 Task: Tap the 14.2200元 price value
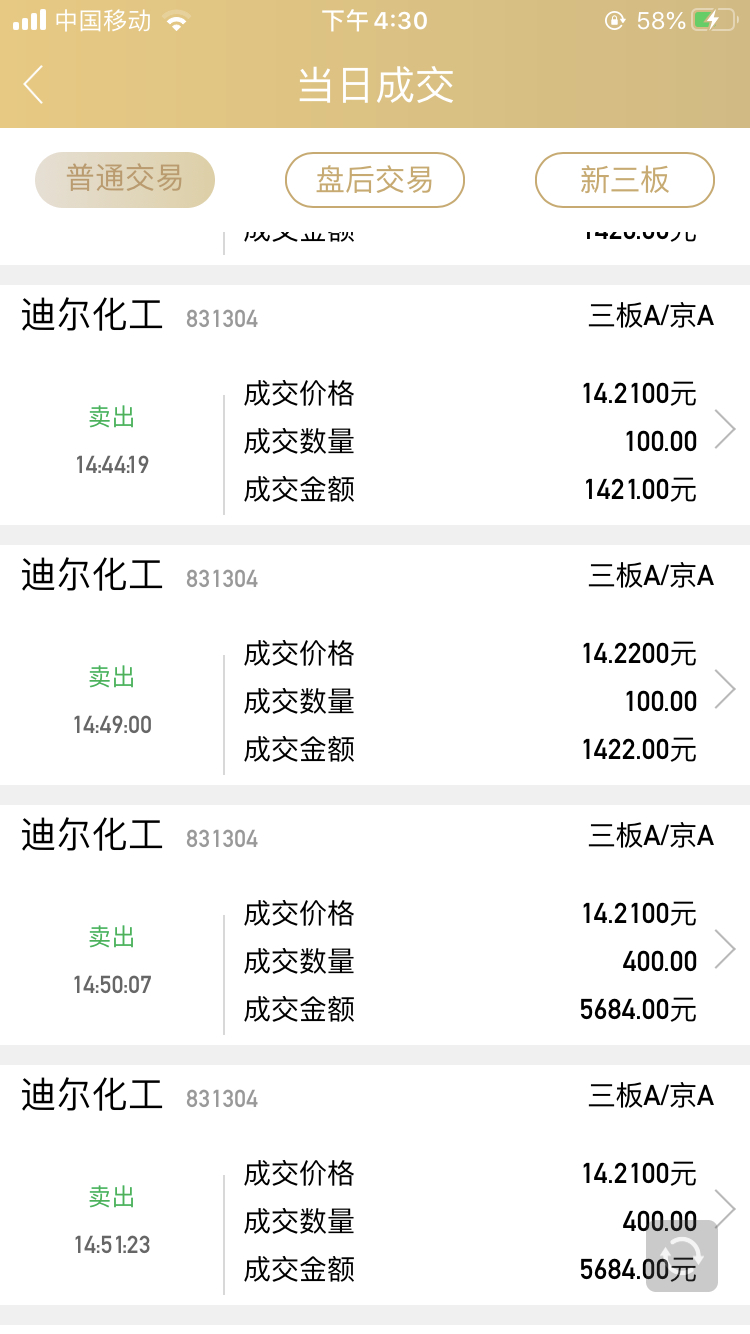click(x=639, y=654)
